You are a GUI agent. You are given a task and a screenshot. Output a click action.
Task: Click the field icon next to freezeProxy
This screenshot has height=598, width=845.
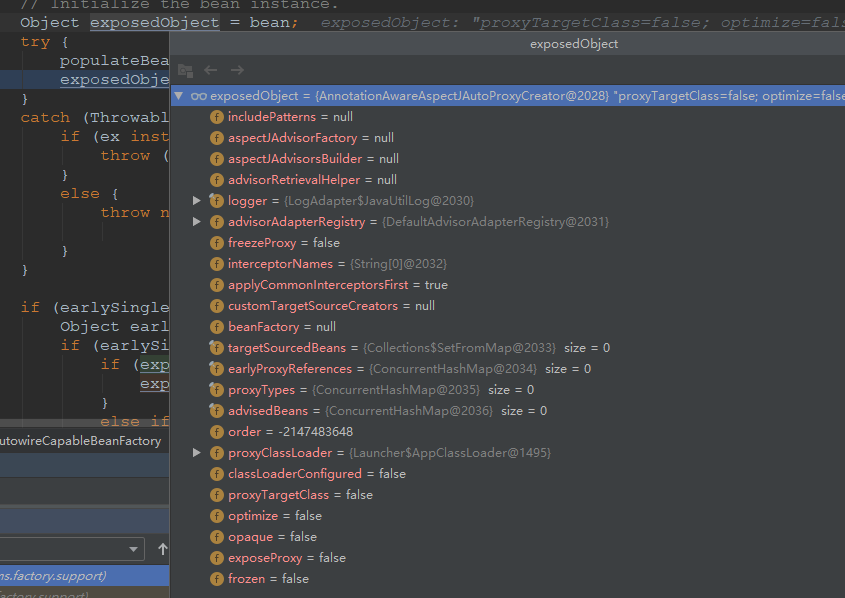[217, 243]
